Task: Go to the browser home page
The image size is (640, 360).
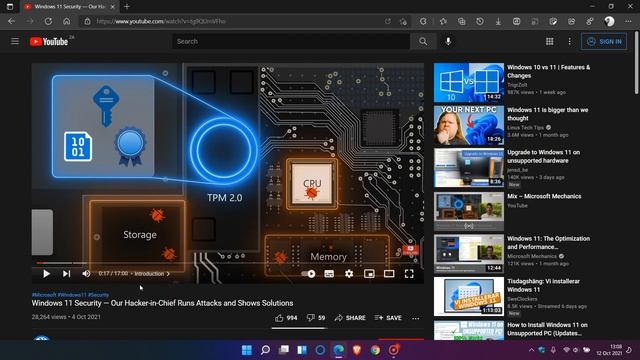Action: pos(67,21)
